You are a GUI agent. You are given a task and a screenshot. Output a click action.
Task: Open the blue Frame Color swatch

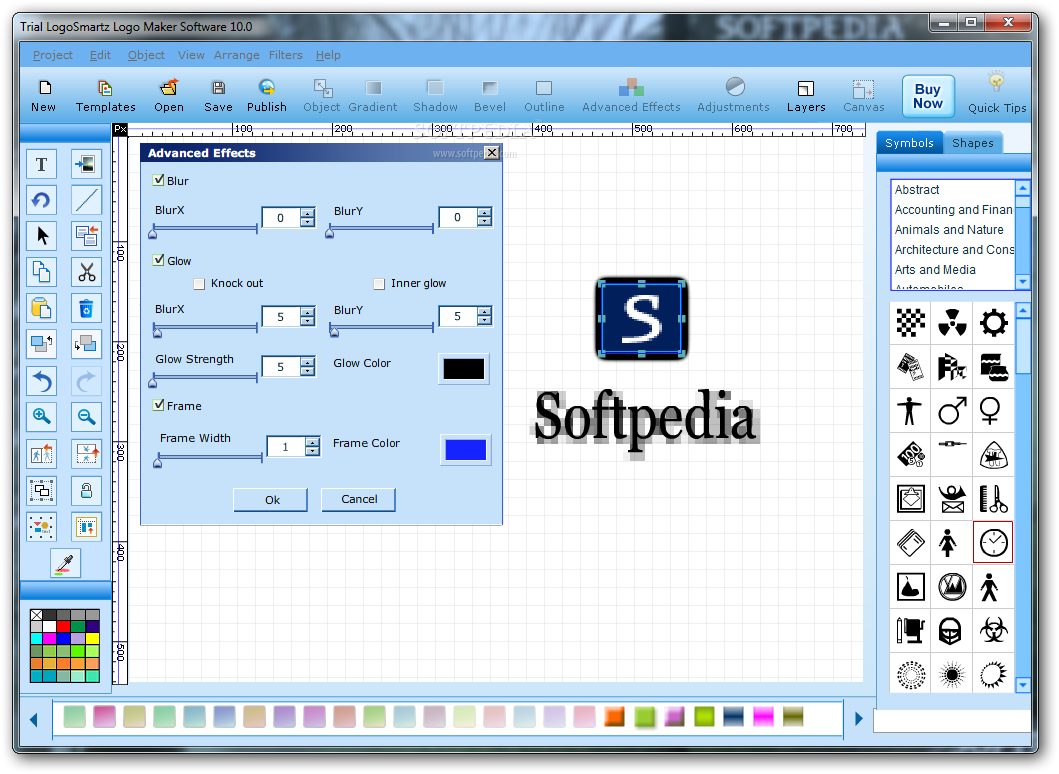click(x=465, y=449)
